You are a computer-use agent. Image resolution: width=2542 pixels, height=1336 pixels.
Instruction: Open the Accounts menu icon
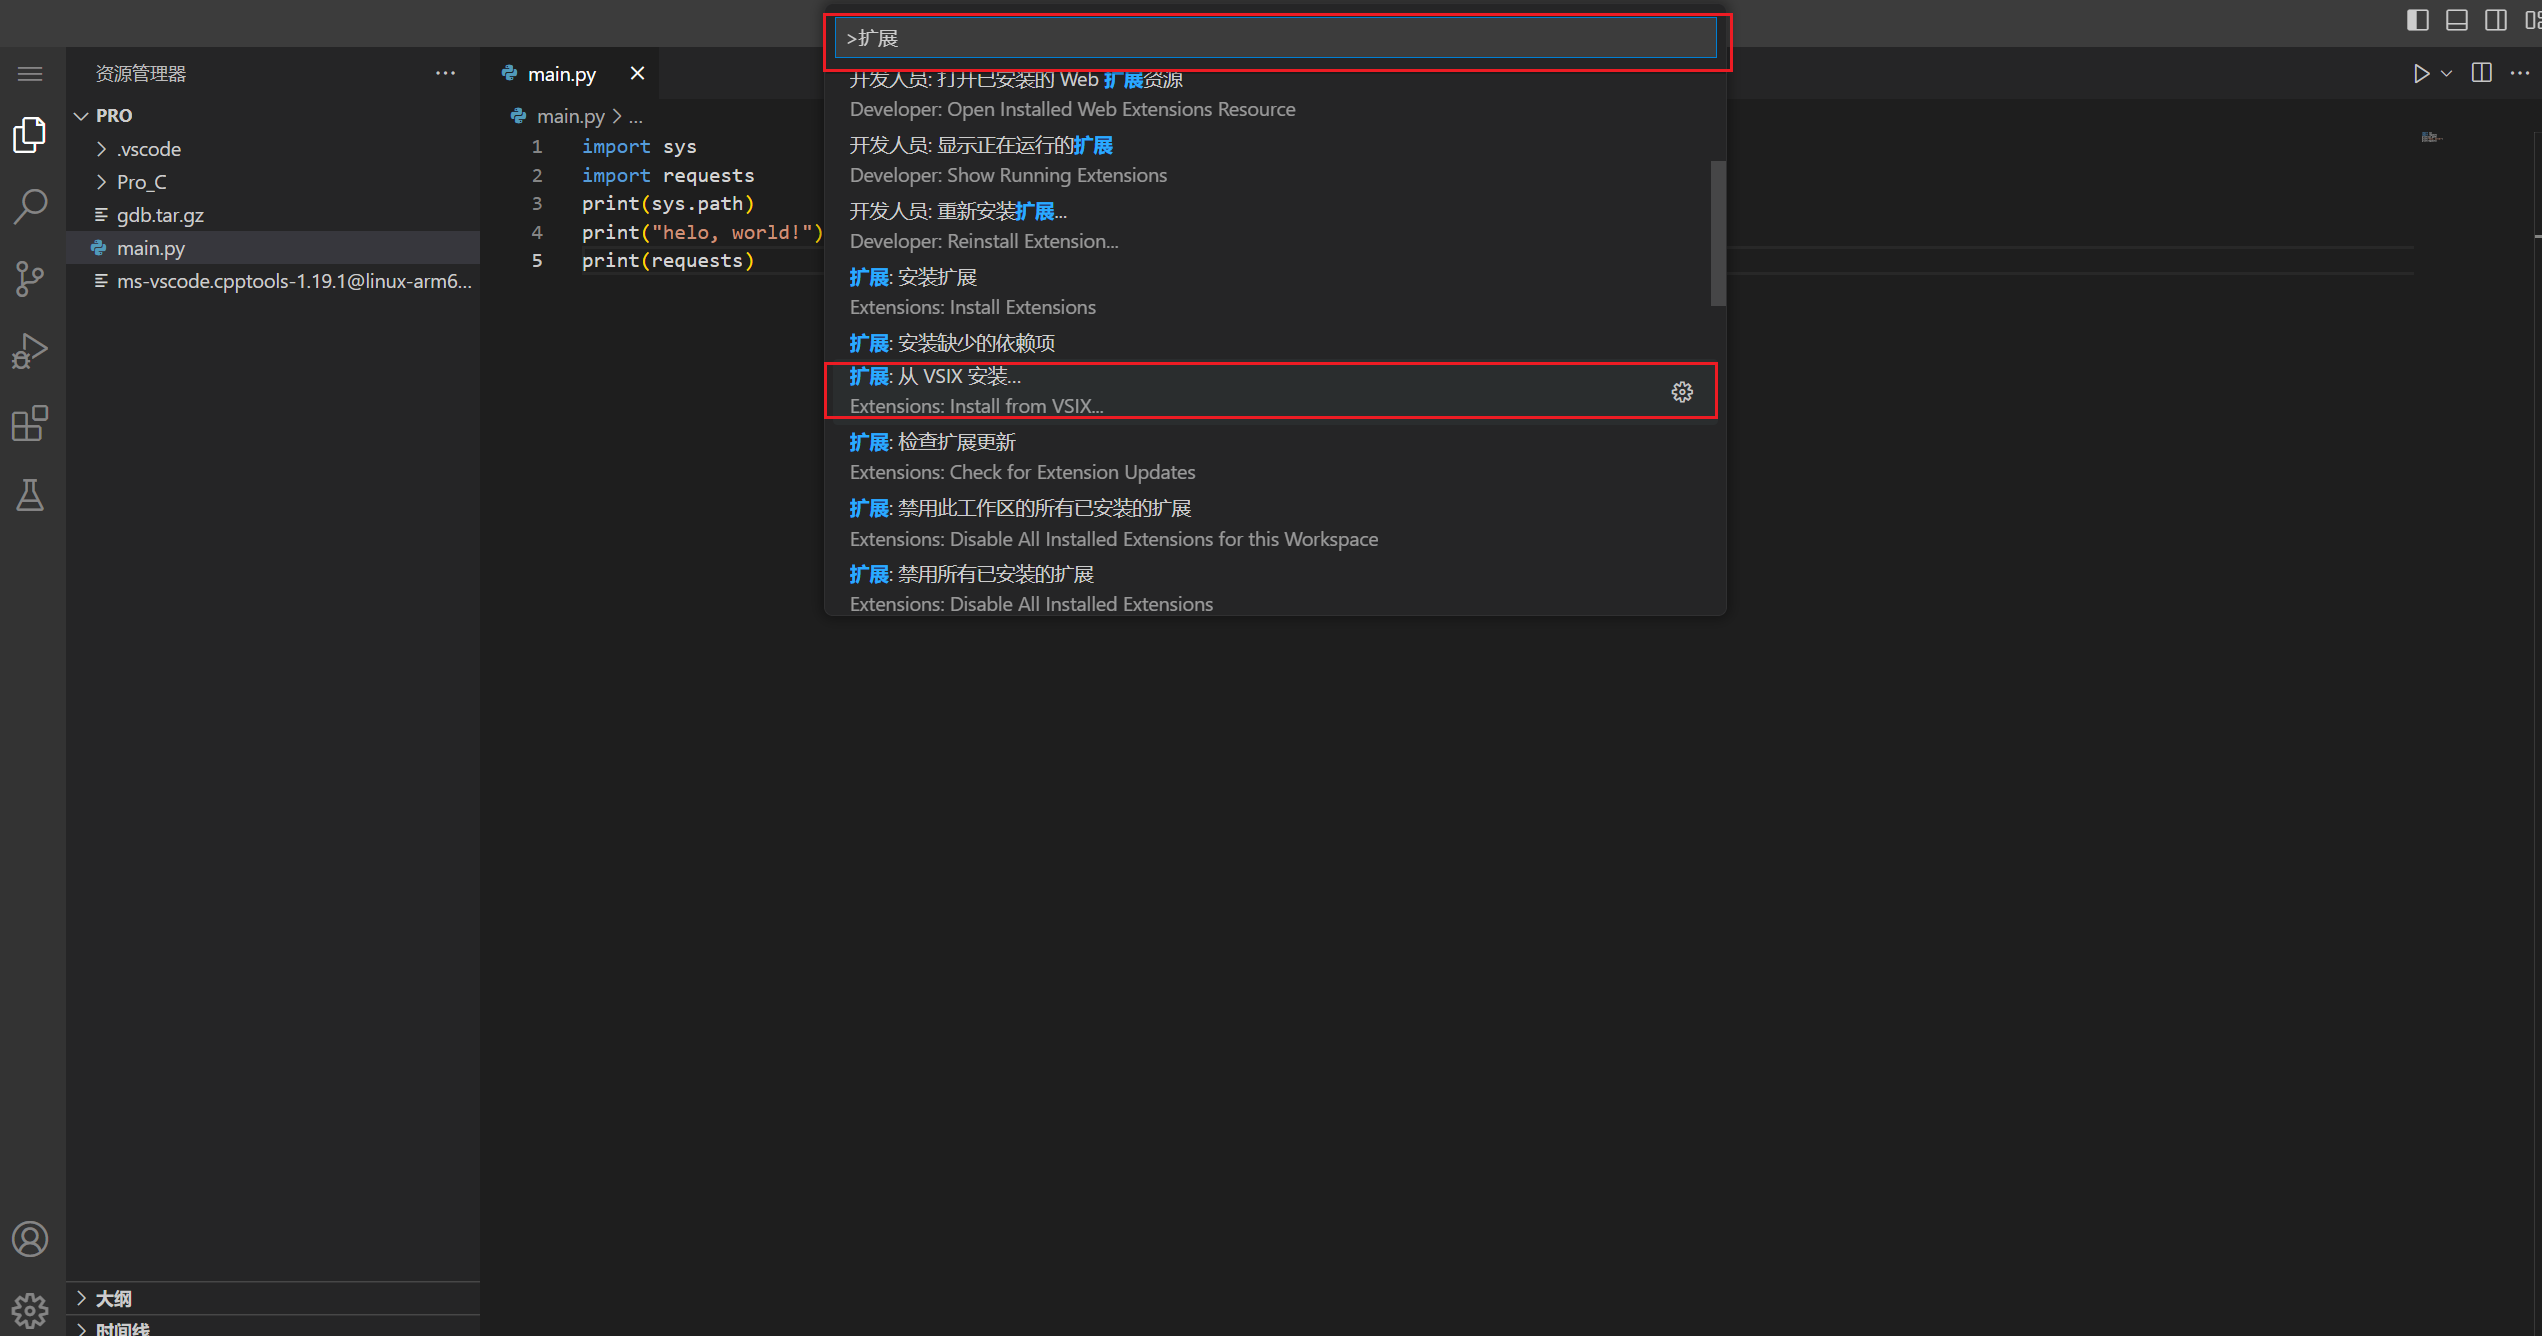30,1239
